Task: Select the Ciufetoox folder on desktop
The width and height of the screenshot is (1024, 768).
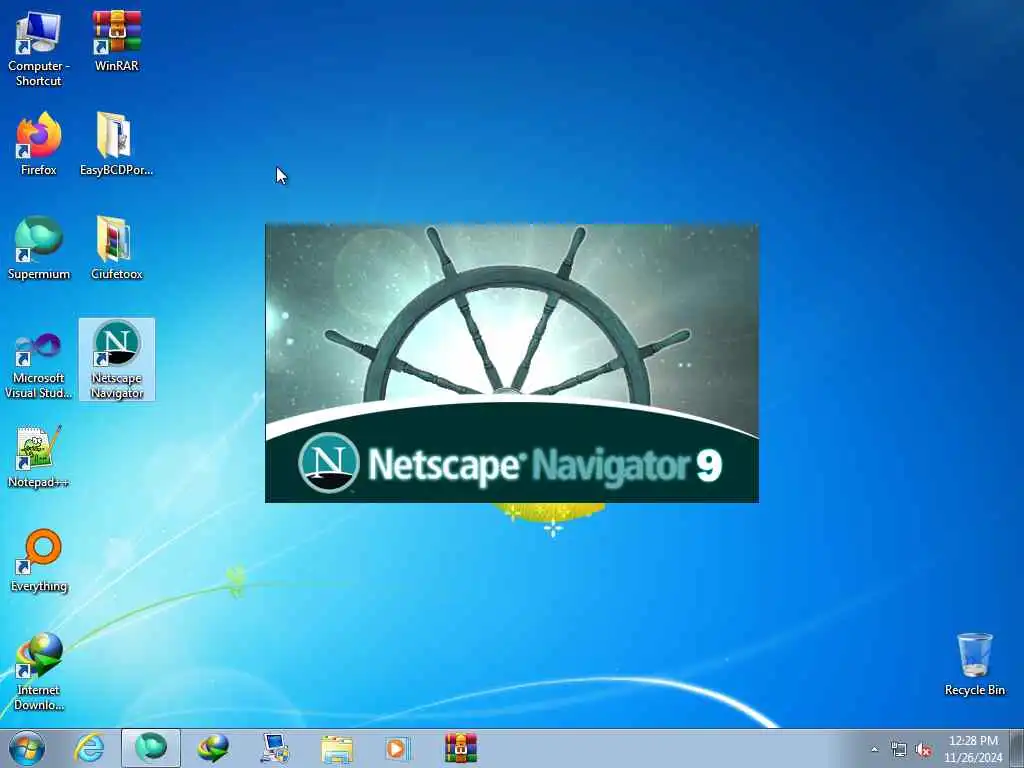Action: (116, 248)
